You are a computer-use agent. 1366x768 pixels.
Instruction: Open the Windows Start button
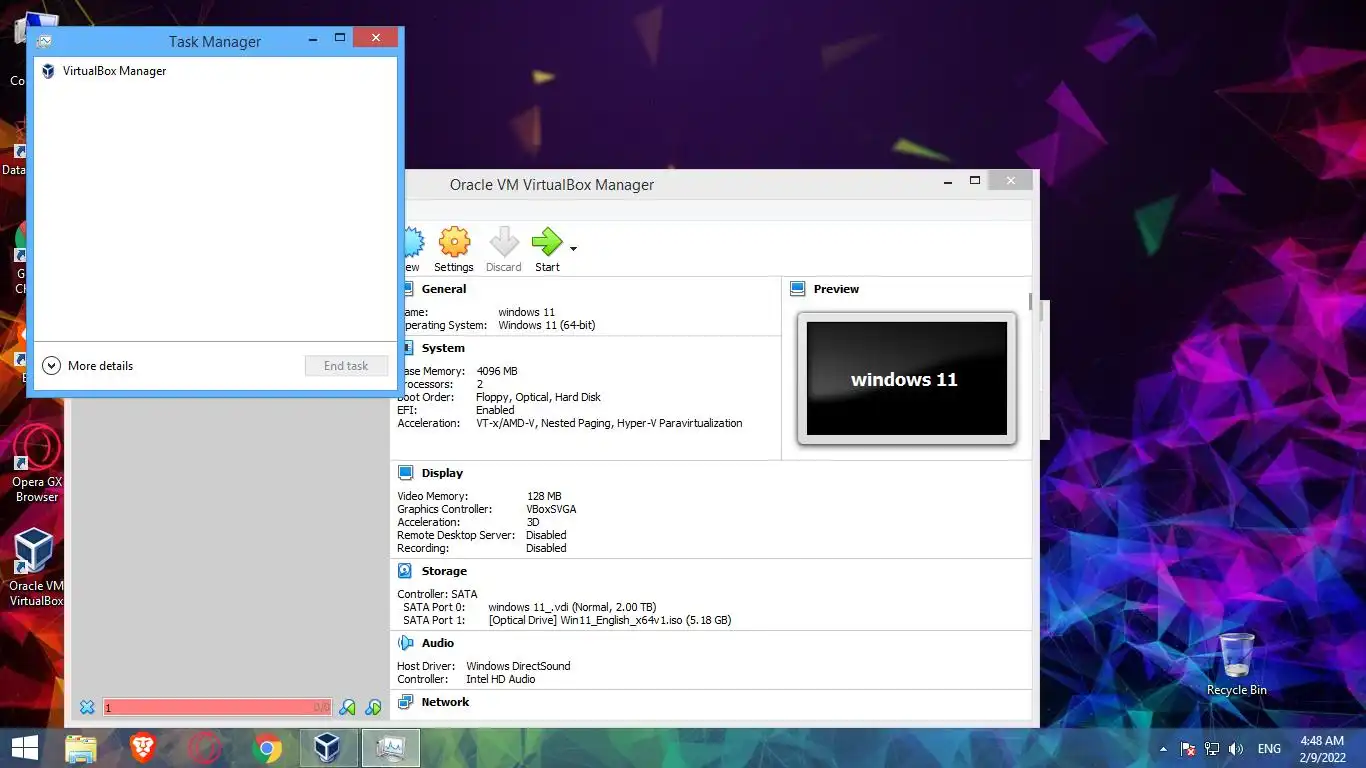(x=25, y=748)
